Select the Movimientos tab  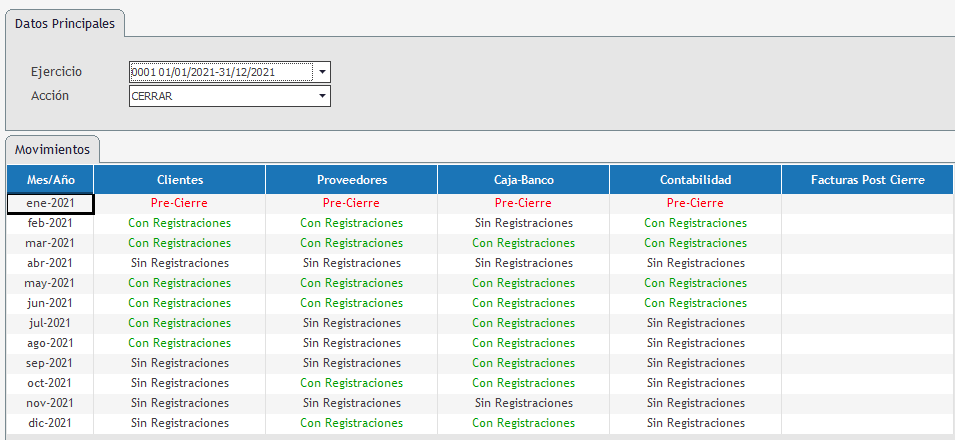[52, 149]
